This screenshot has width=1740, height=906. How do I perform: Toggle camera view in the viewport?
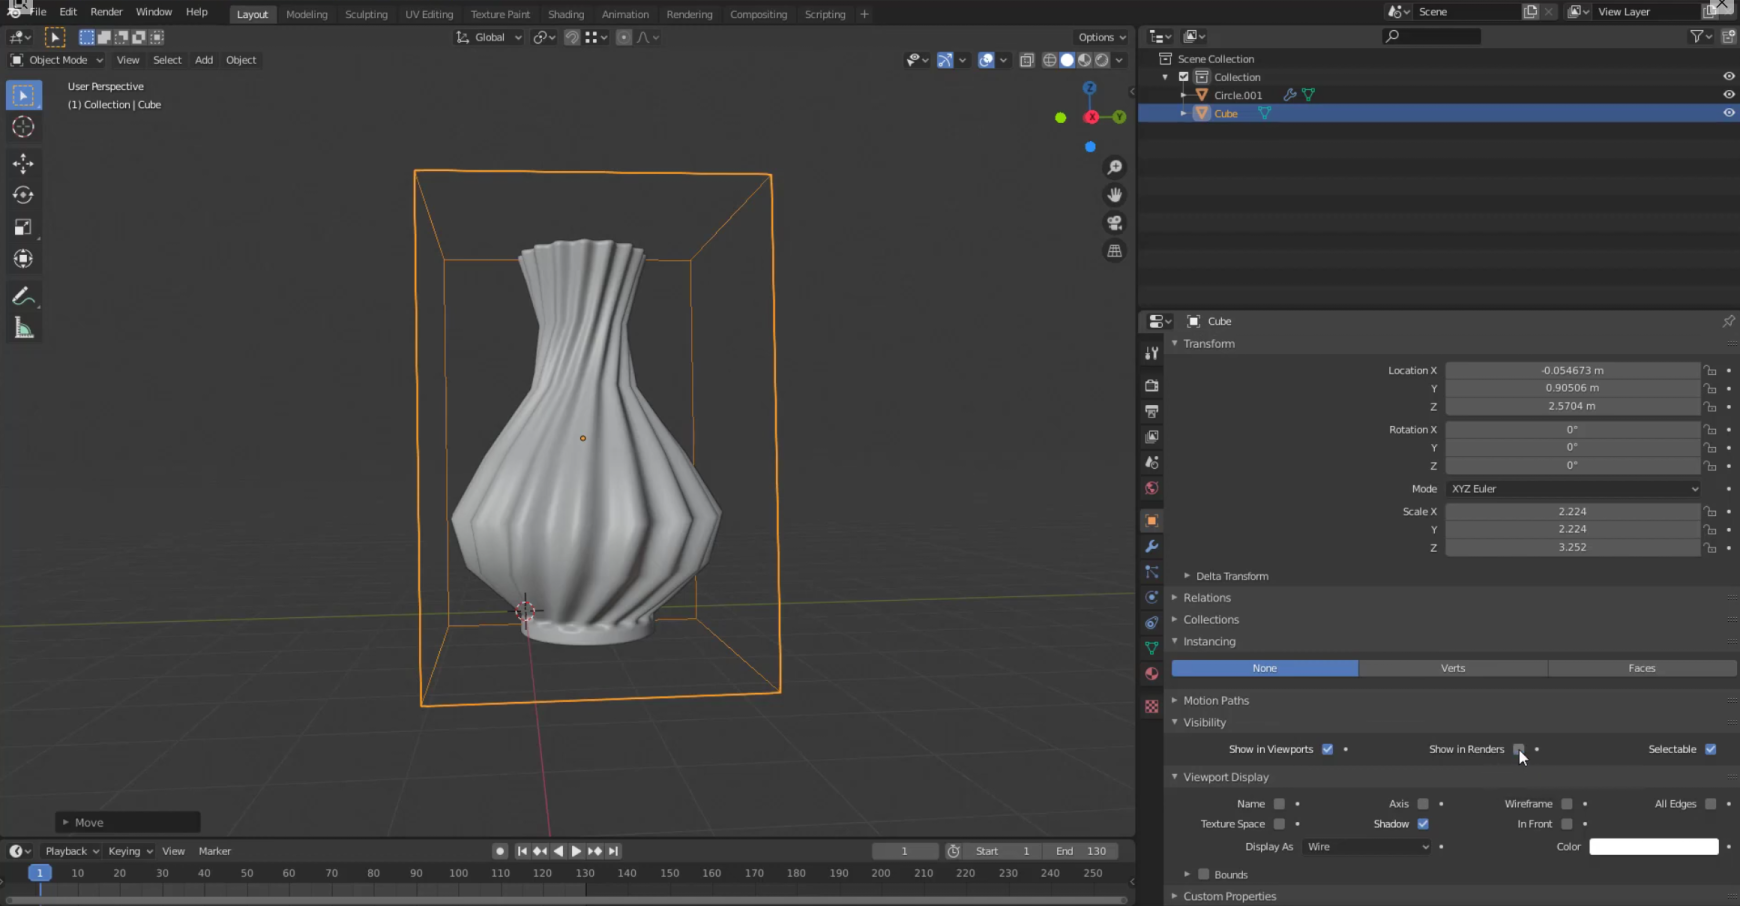[x=1114, y=223]
